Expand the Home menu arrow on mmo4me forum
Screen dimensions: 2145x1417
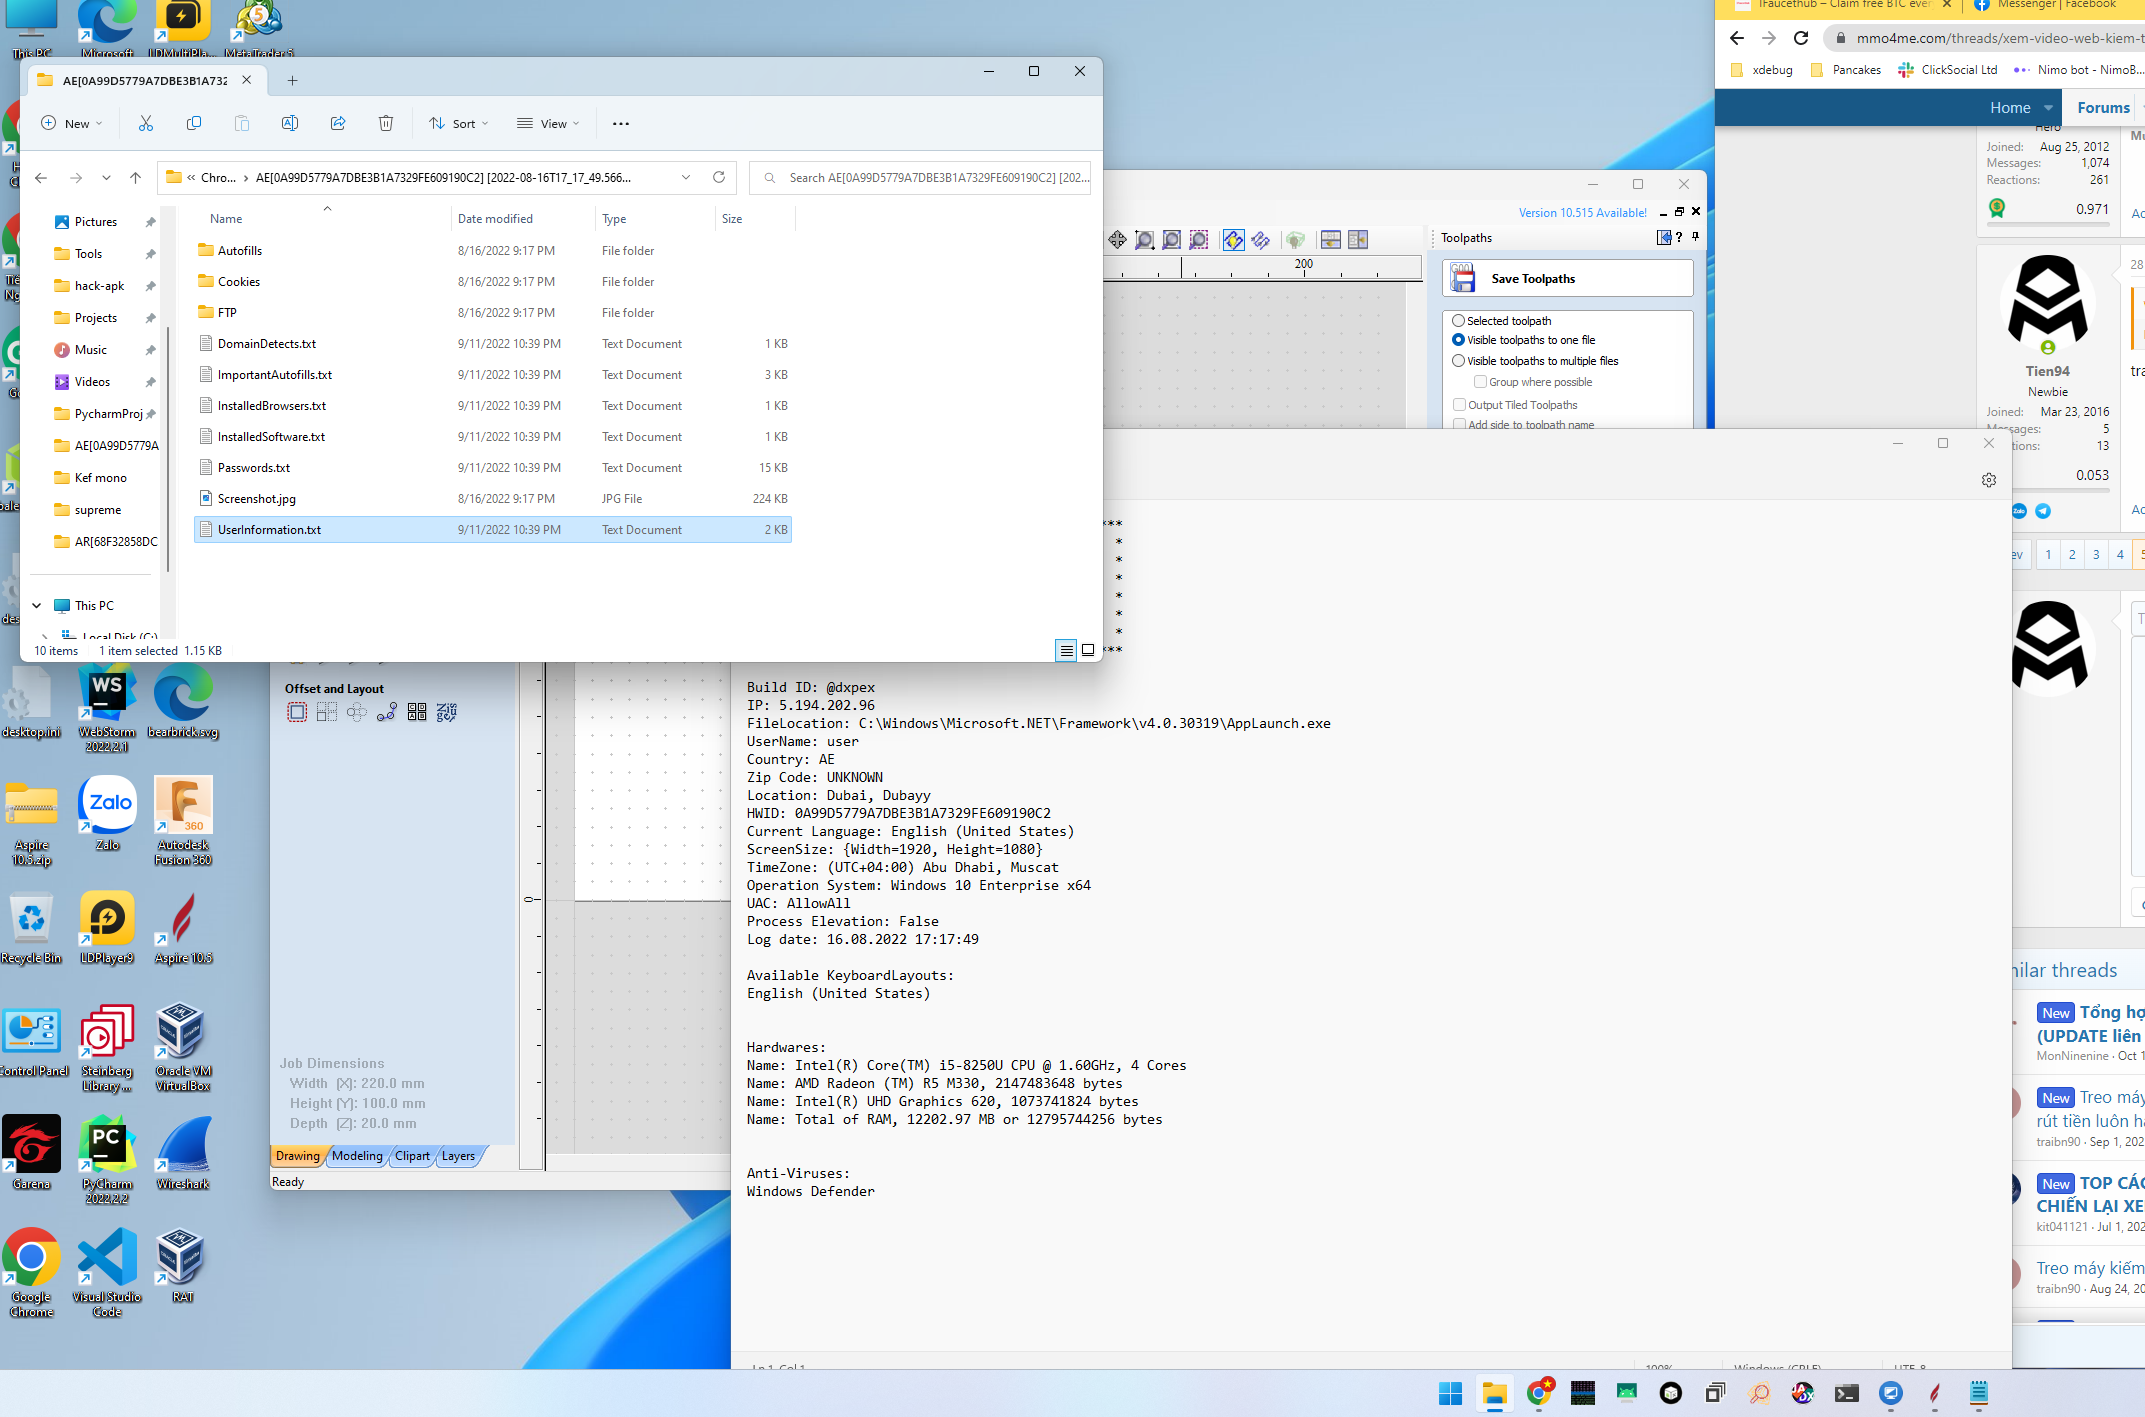pyautogui.click(x=2048, y=108)
